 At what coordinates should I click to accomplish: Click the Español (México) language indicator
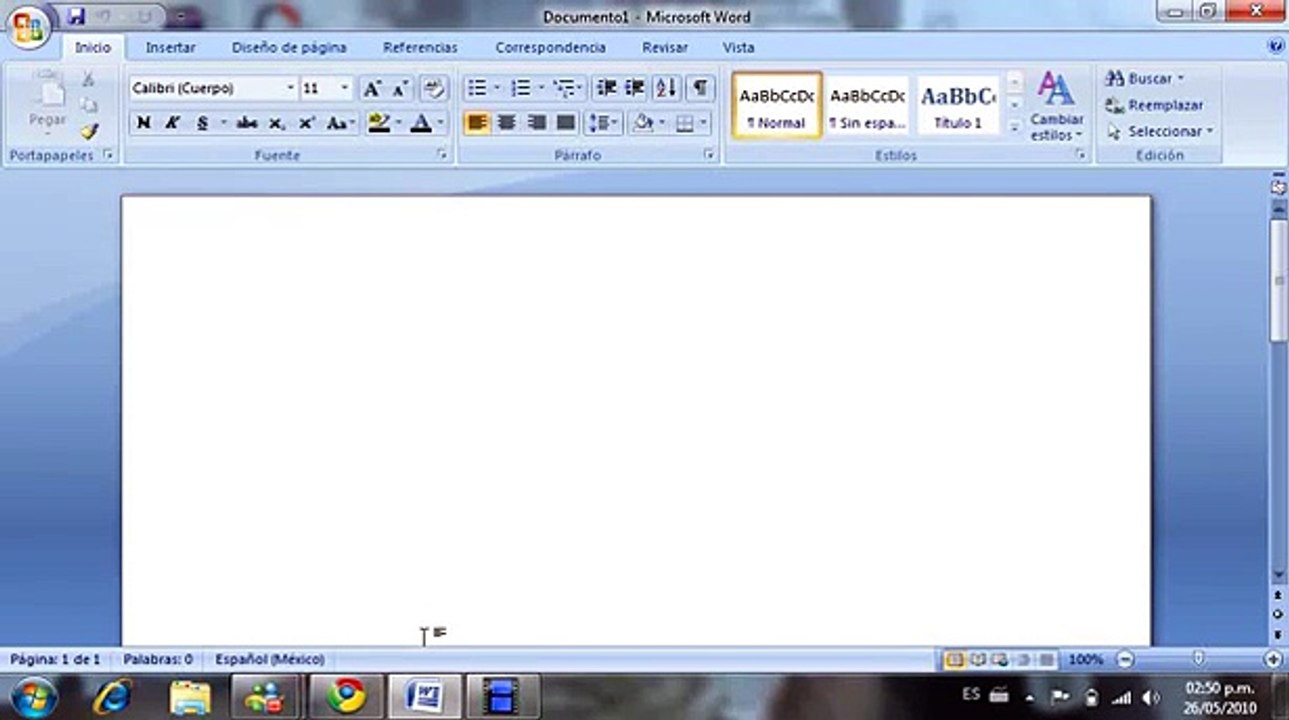[270, 660]
